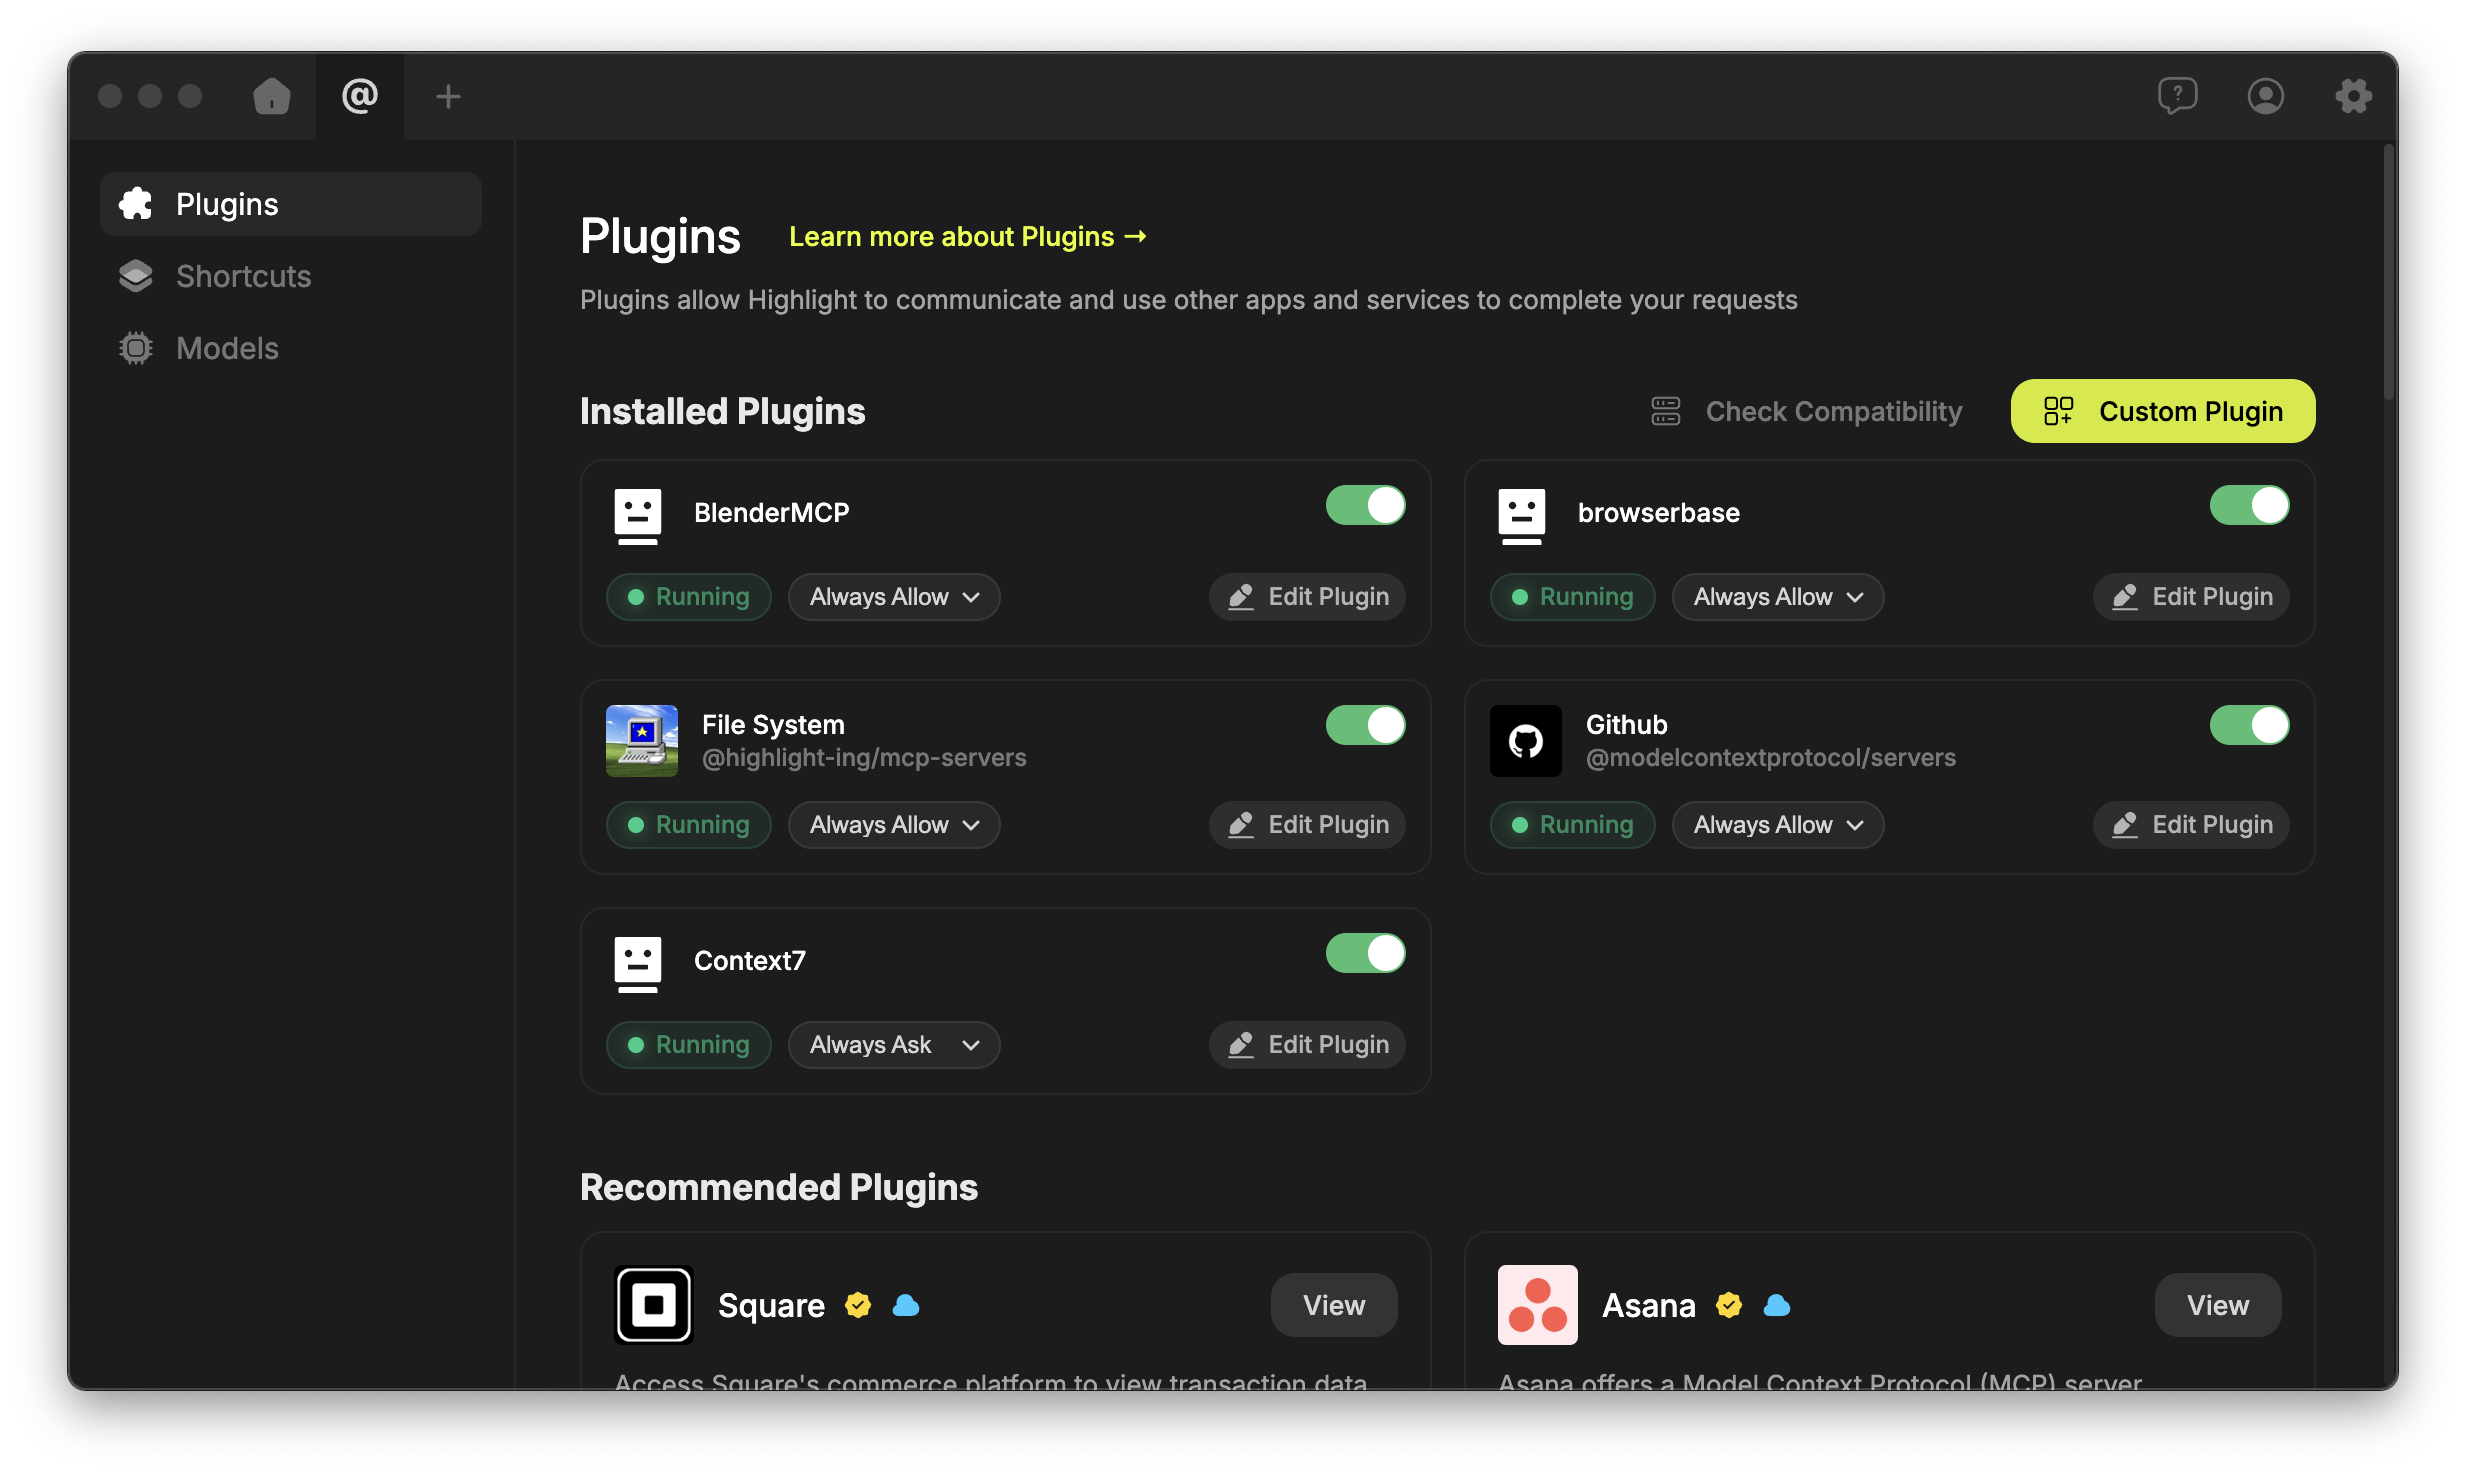Open Context7's Always Ask dropdown
The image size is (2466, 1474).
(893, 1044)
